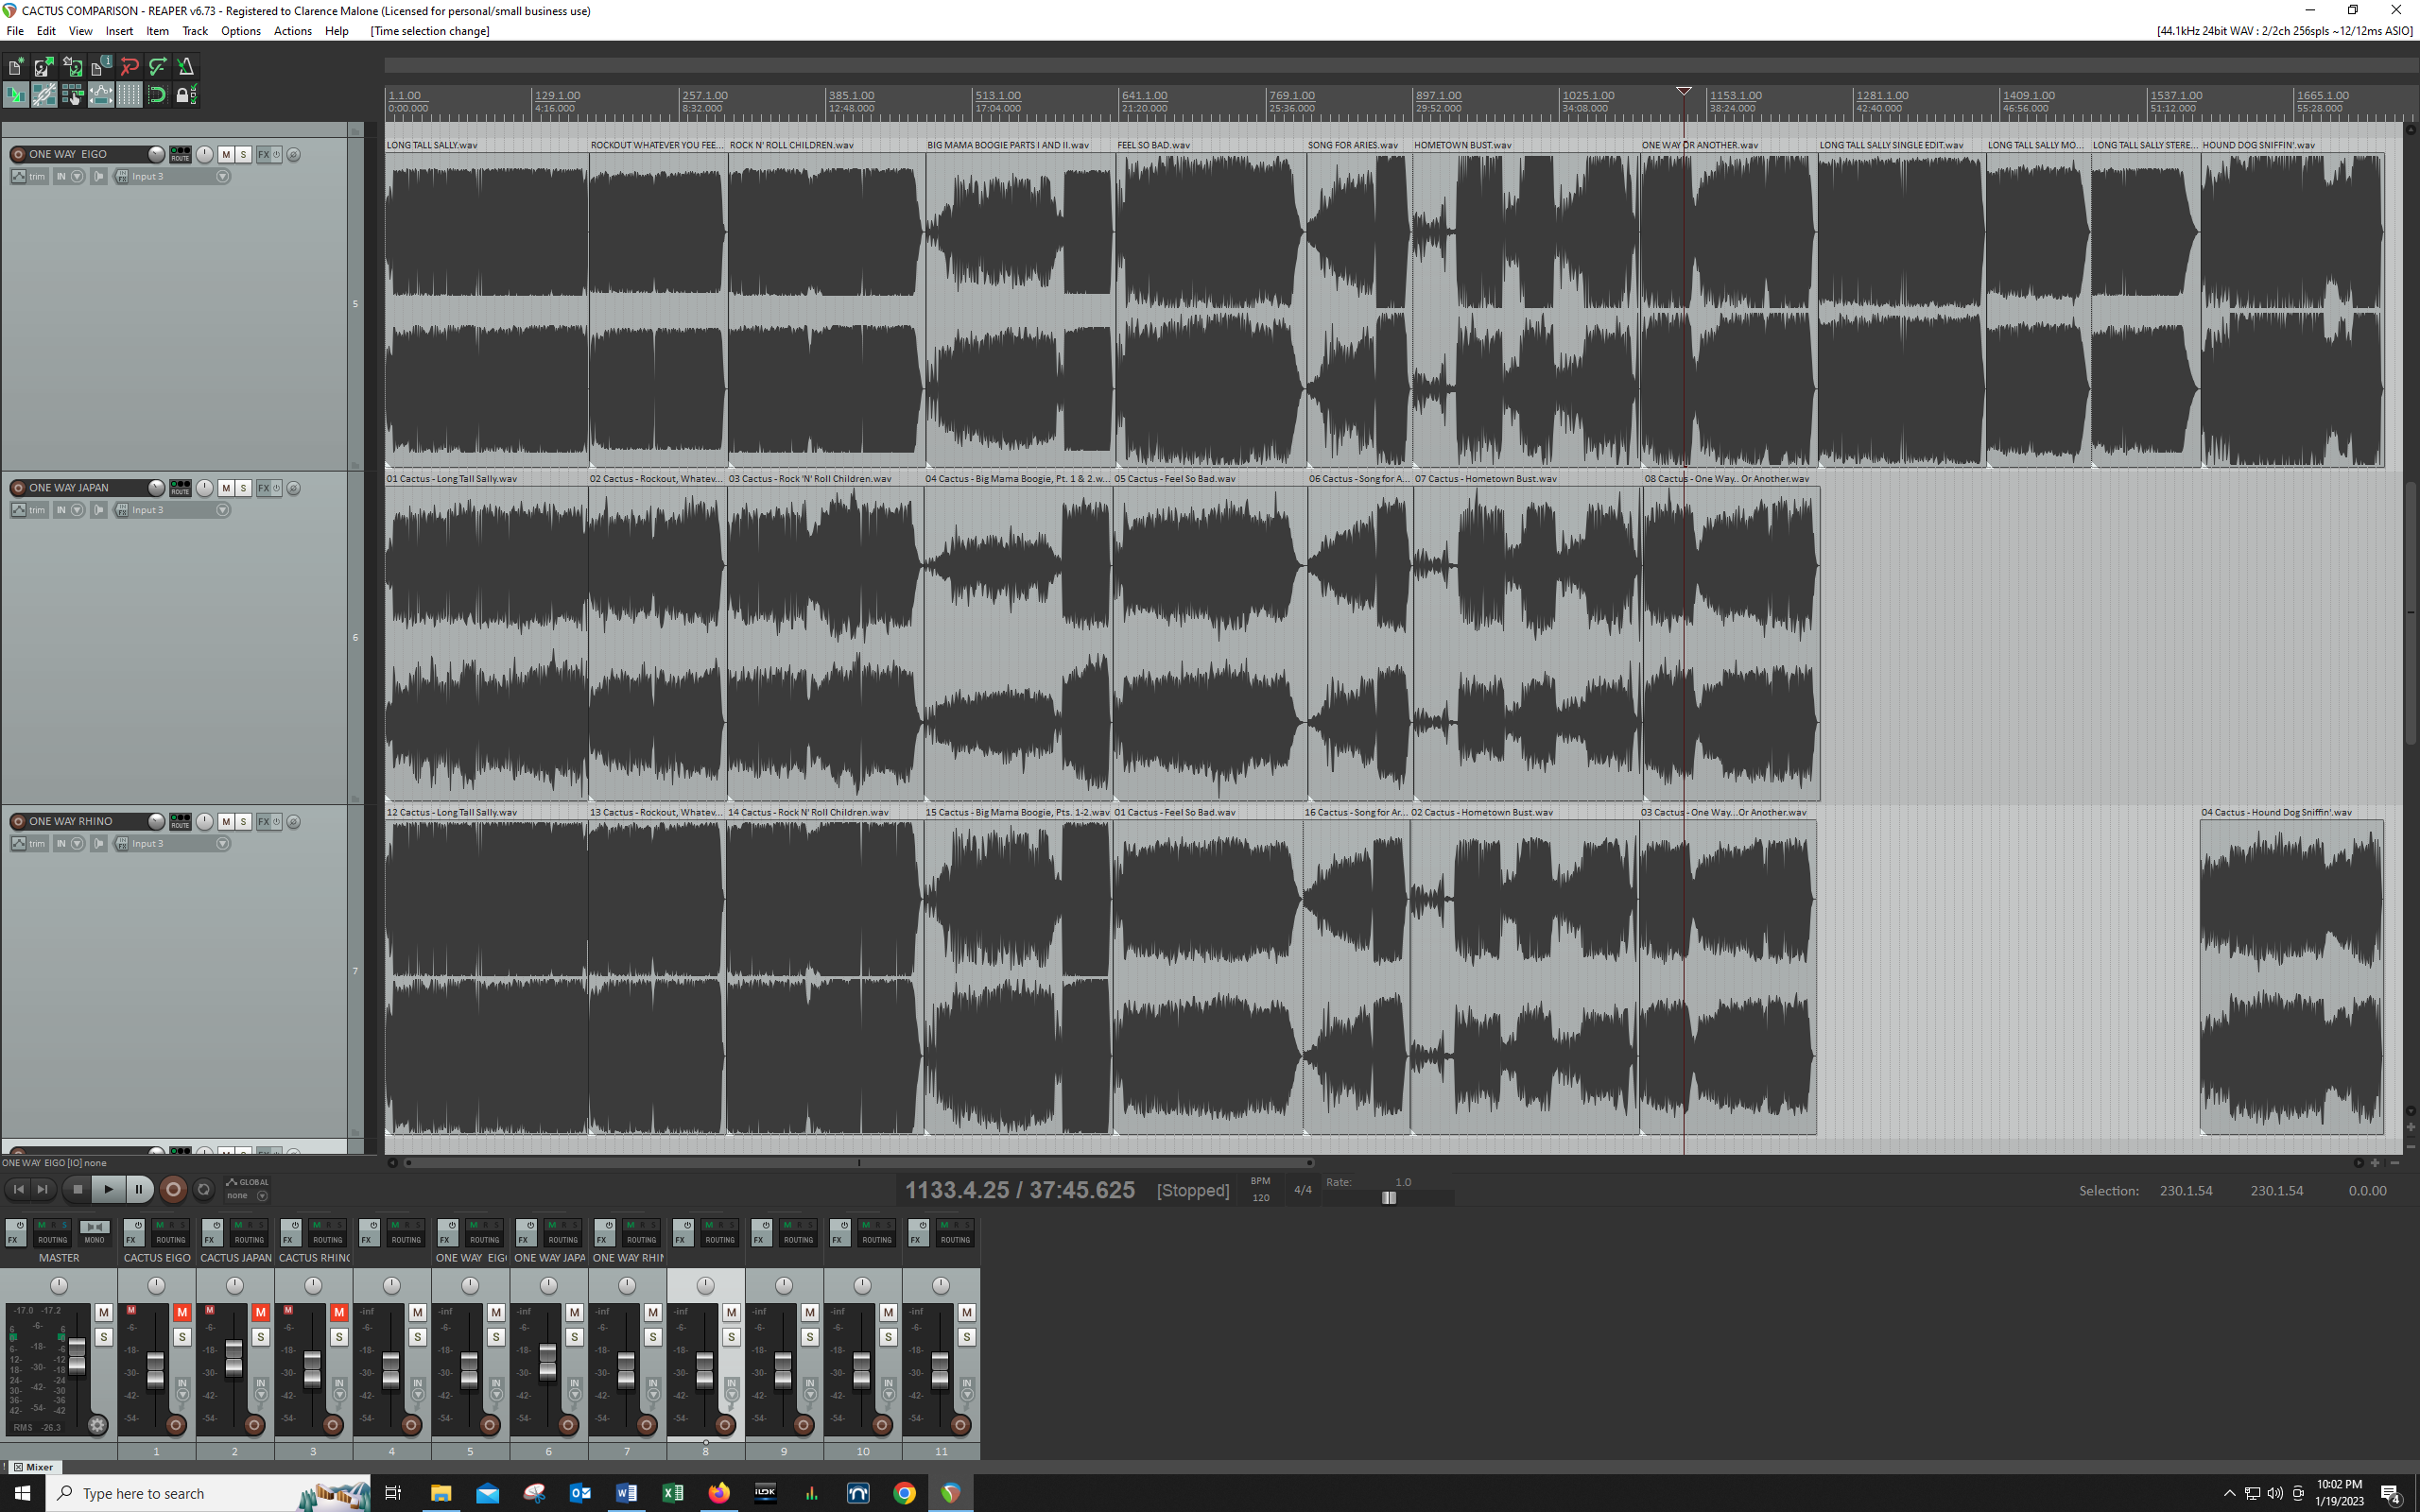Unmute CACTUS EIGO mixer channel
The height and width of the screenshot is (1512, 2420).
tap(182, 1312)
